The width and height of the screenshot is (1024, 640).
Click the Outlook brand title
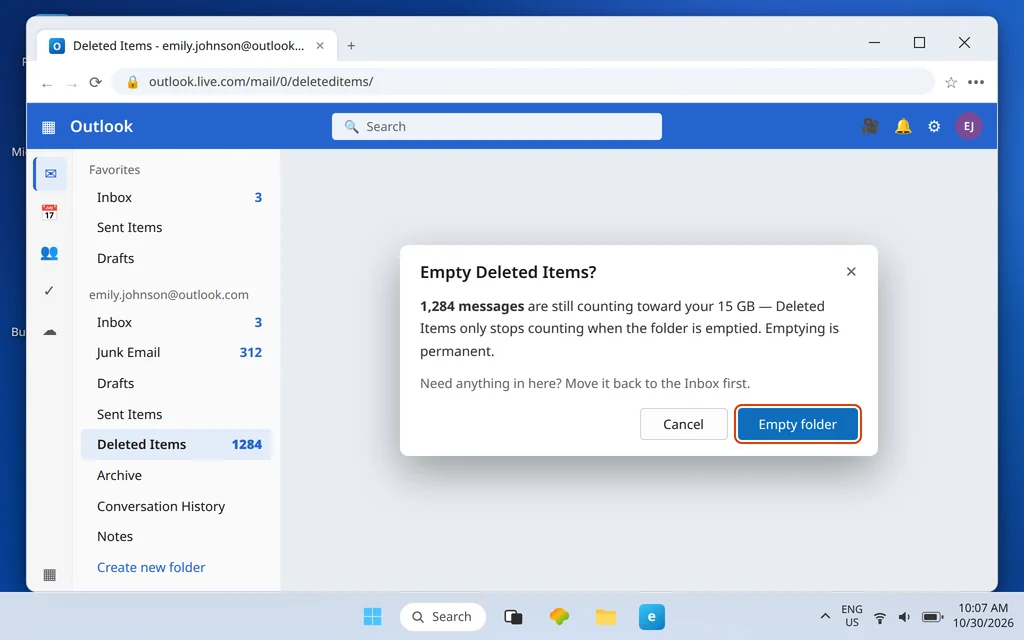tap(101, 126)
